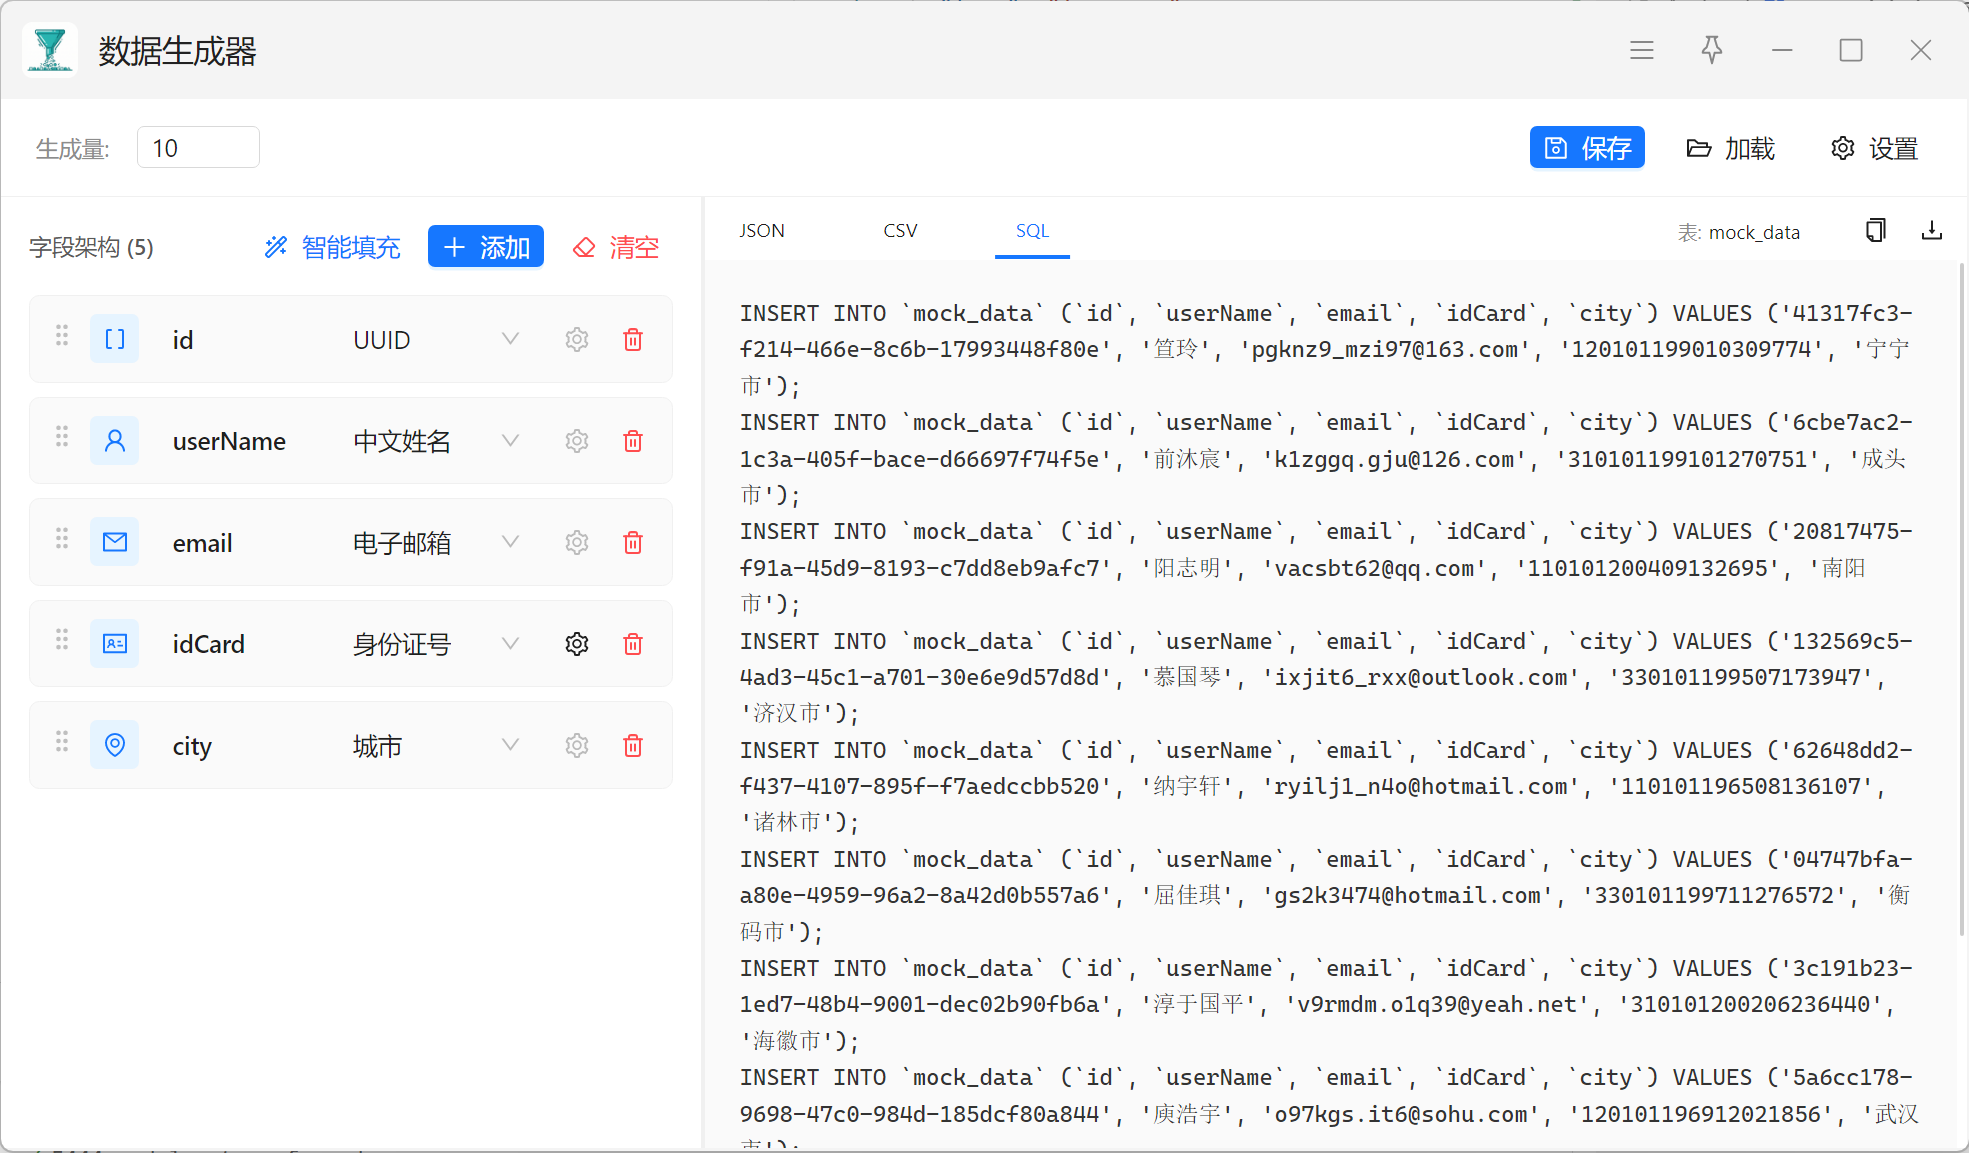Click the copy SQL output icon
This screenshot has height=1153, width=1969.
click(1875, 231)
